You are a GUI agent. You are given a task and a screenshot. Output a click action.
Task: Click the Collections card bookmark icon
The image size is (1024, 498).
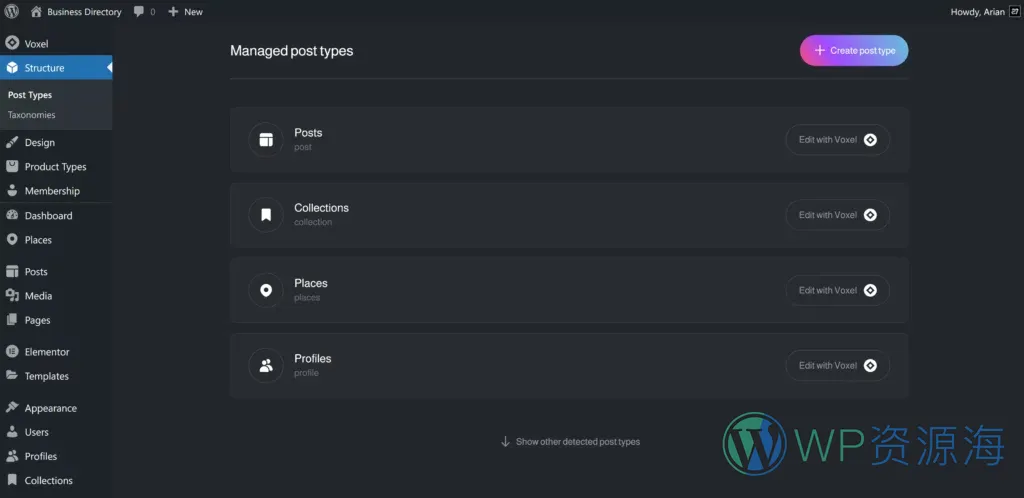click(x=266, y=215)
